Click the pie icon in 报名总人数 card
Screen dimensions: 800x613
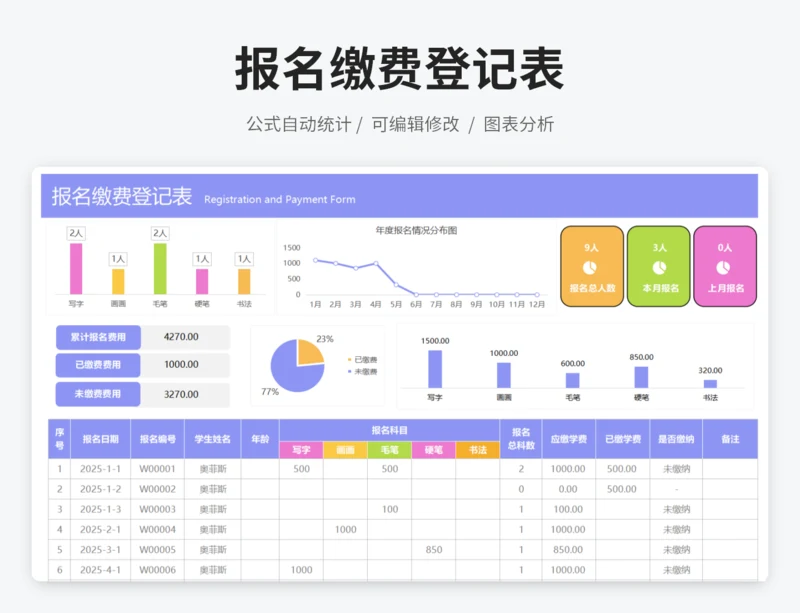pos(591,267)
